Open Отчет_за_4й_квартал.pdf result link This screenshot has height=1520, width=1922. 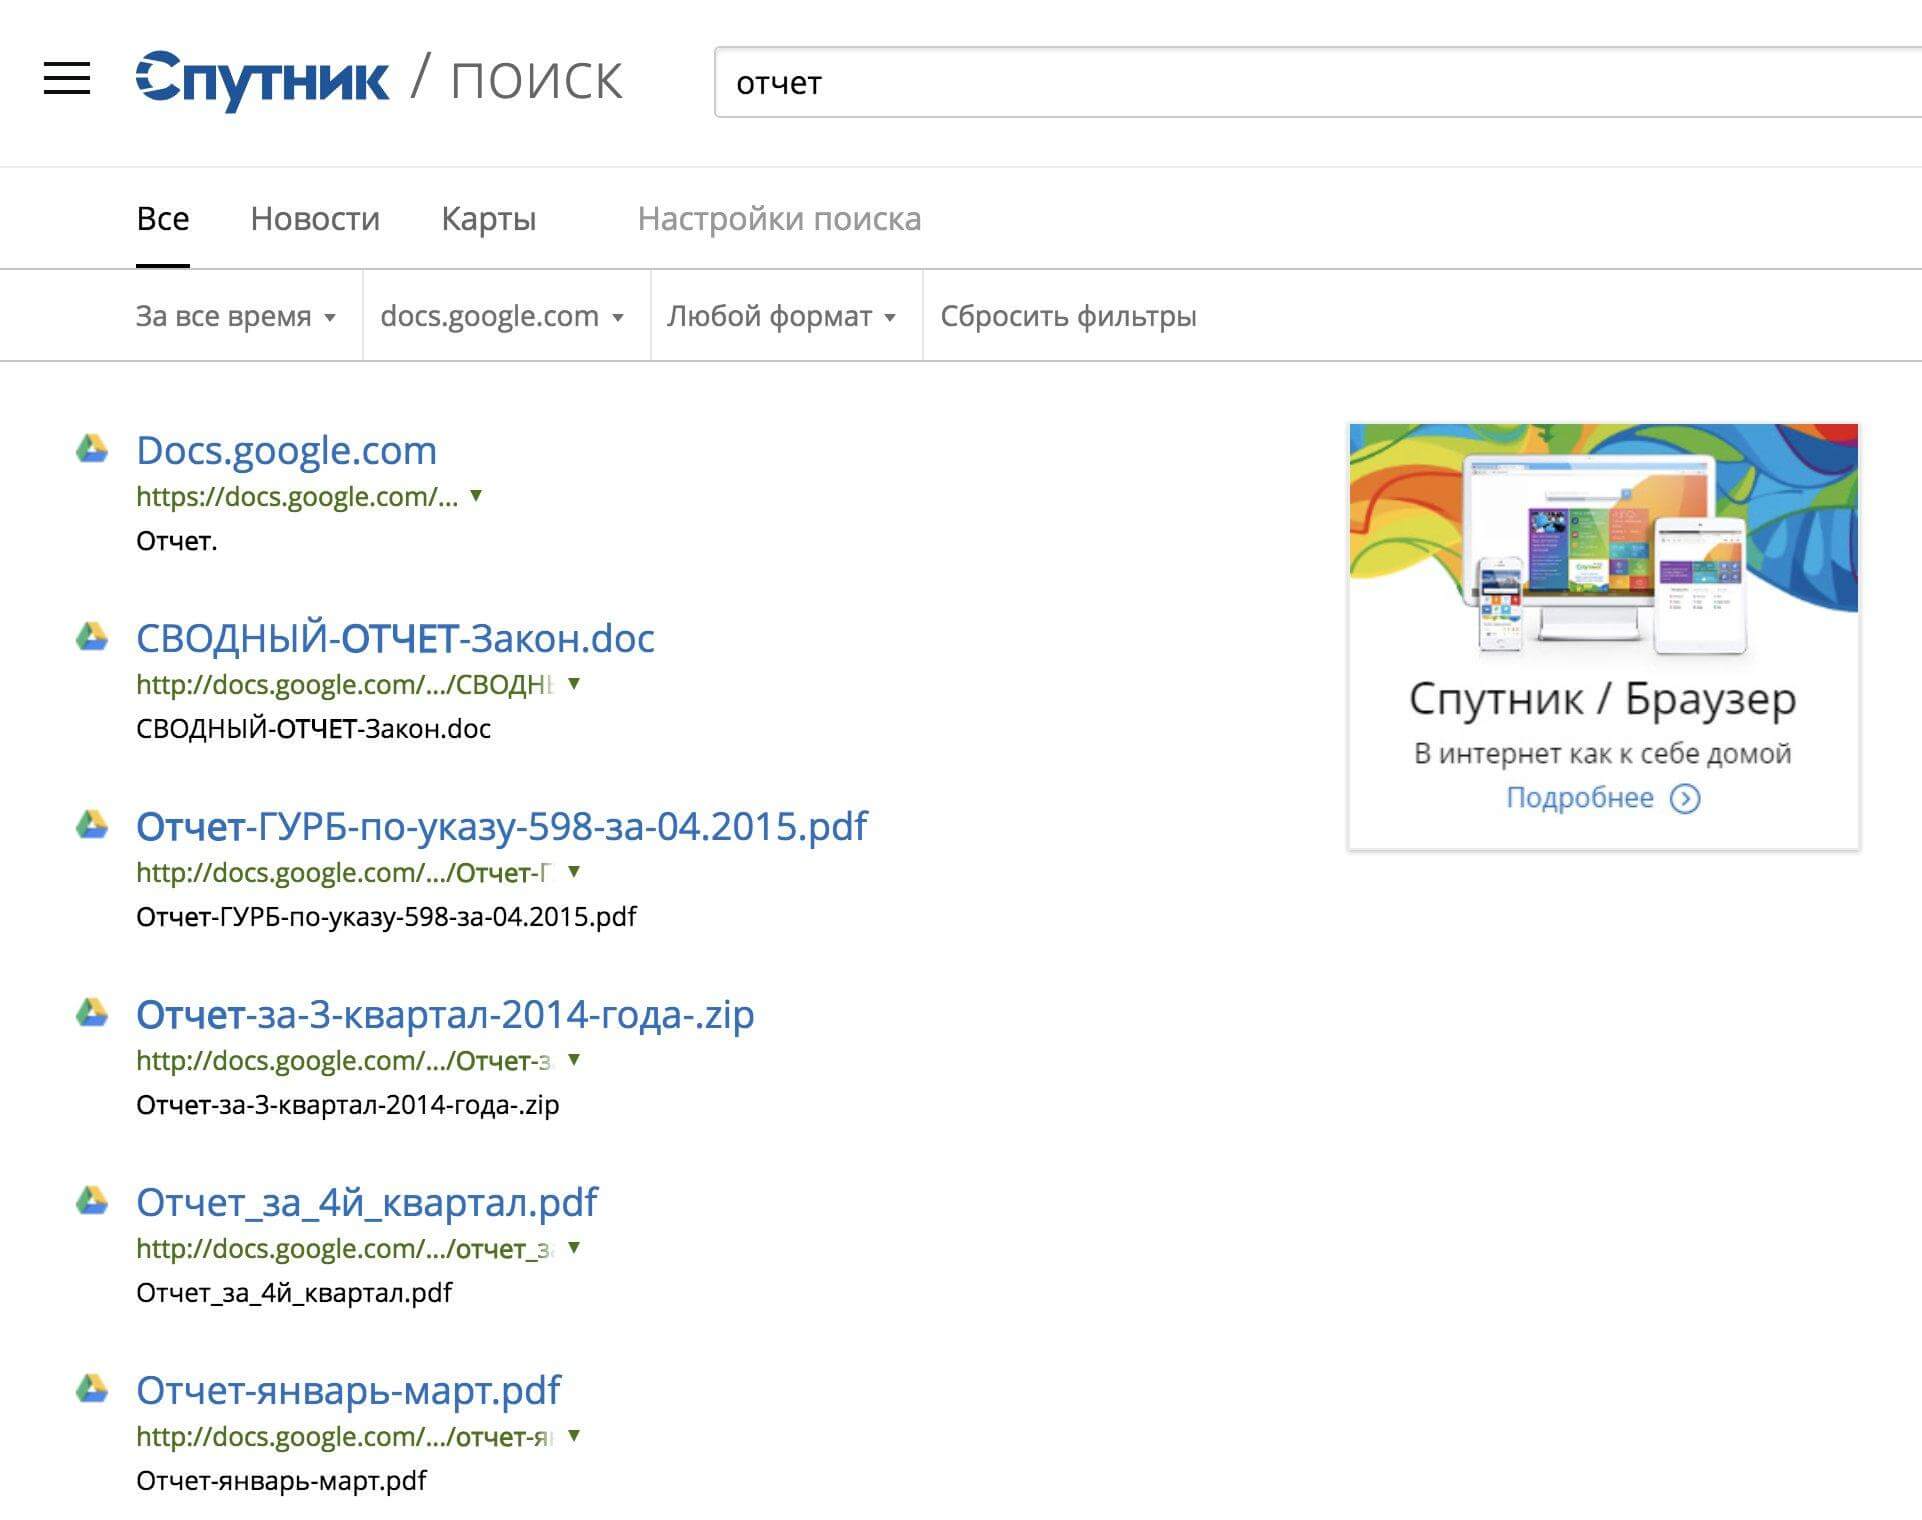coord(367,1202)
